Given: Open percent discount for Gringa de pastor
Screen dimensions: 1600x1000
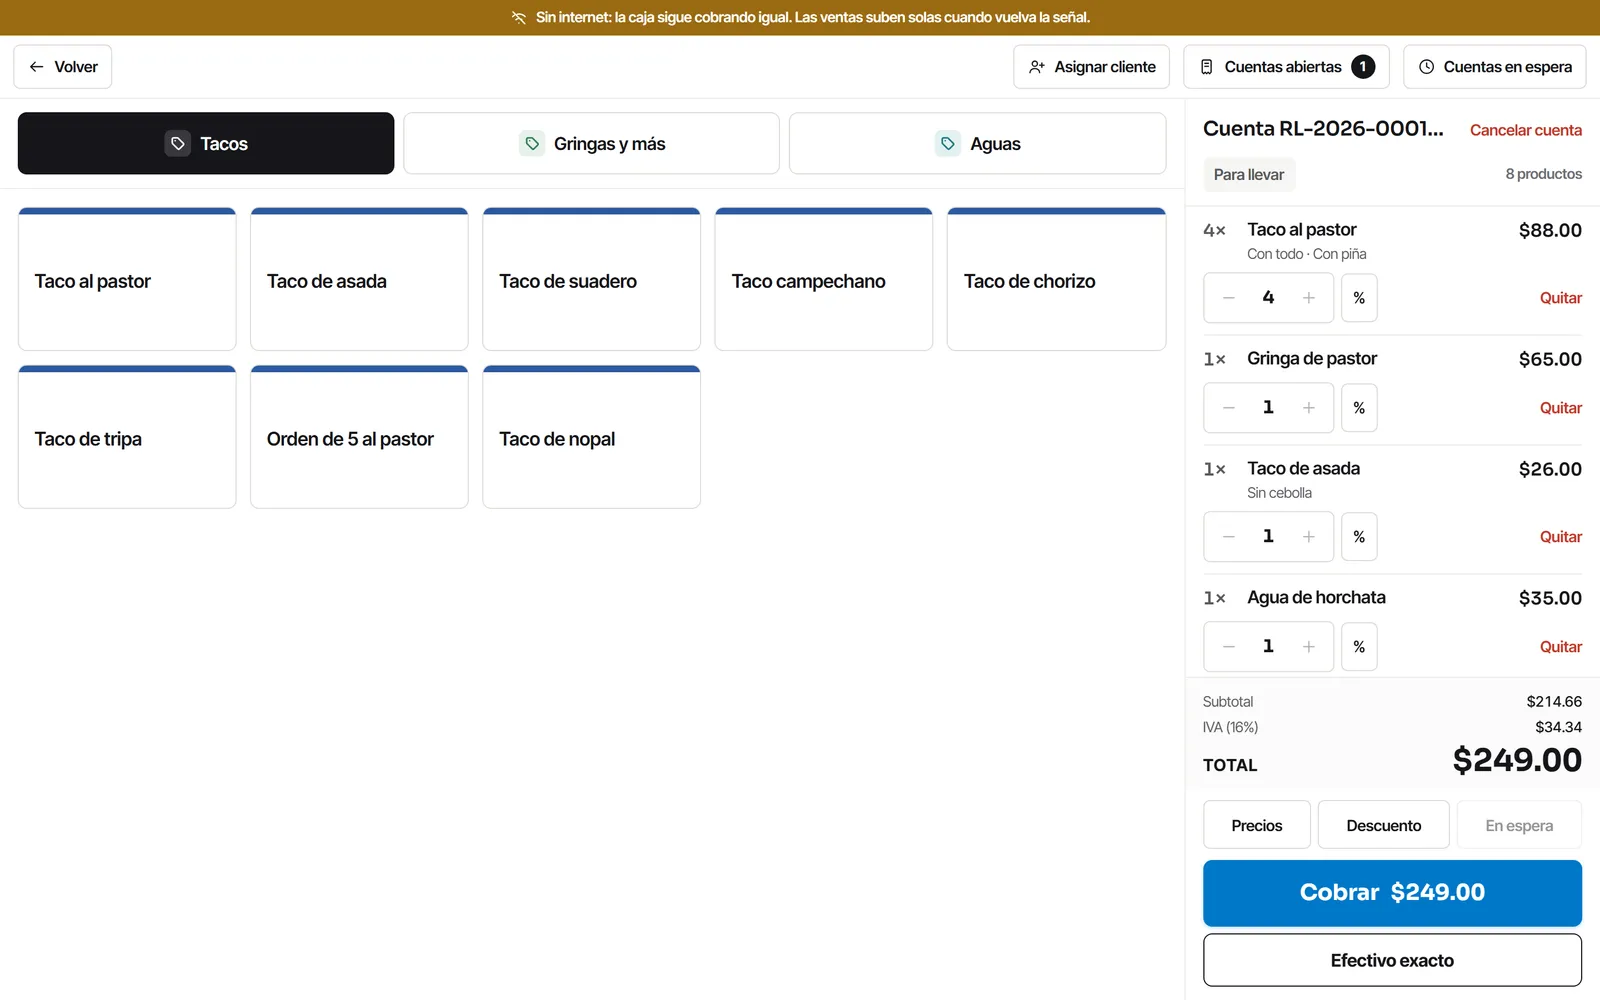Looking at the screenshot, I should pyautogui.click(x=1359, y=408).
